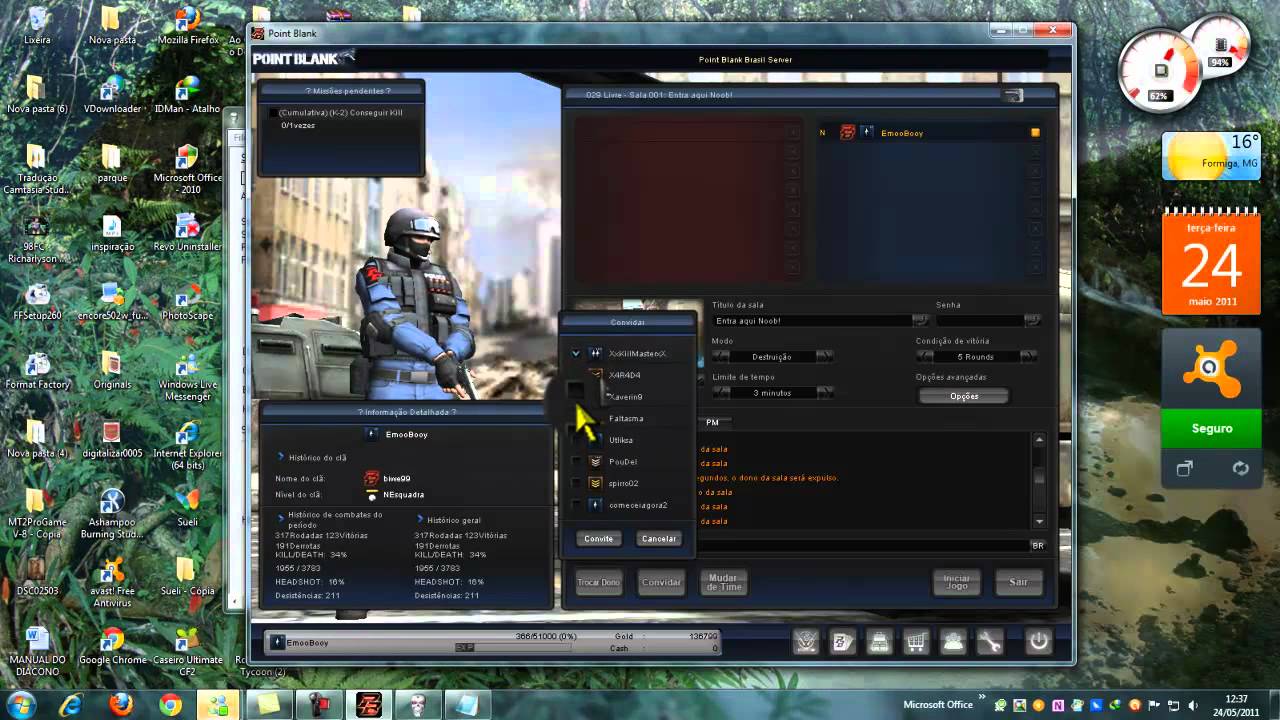
Task: Open the avast! gadget icon
Action: pyautogui.click(x=1211, y=370)
